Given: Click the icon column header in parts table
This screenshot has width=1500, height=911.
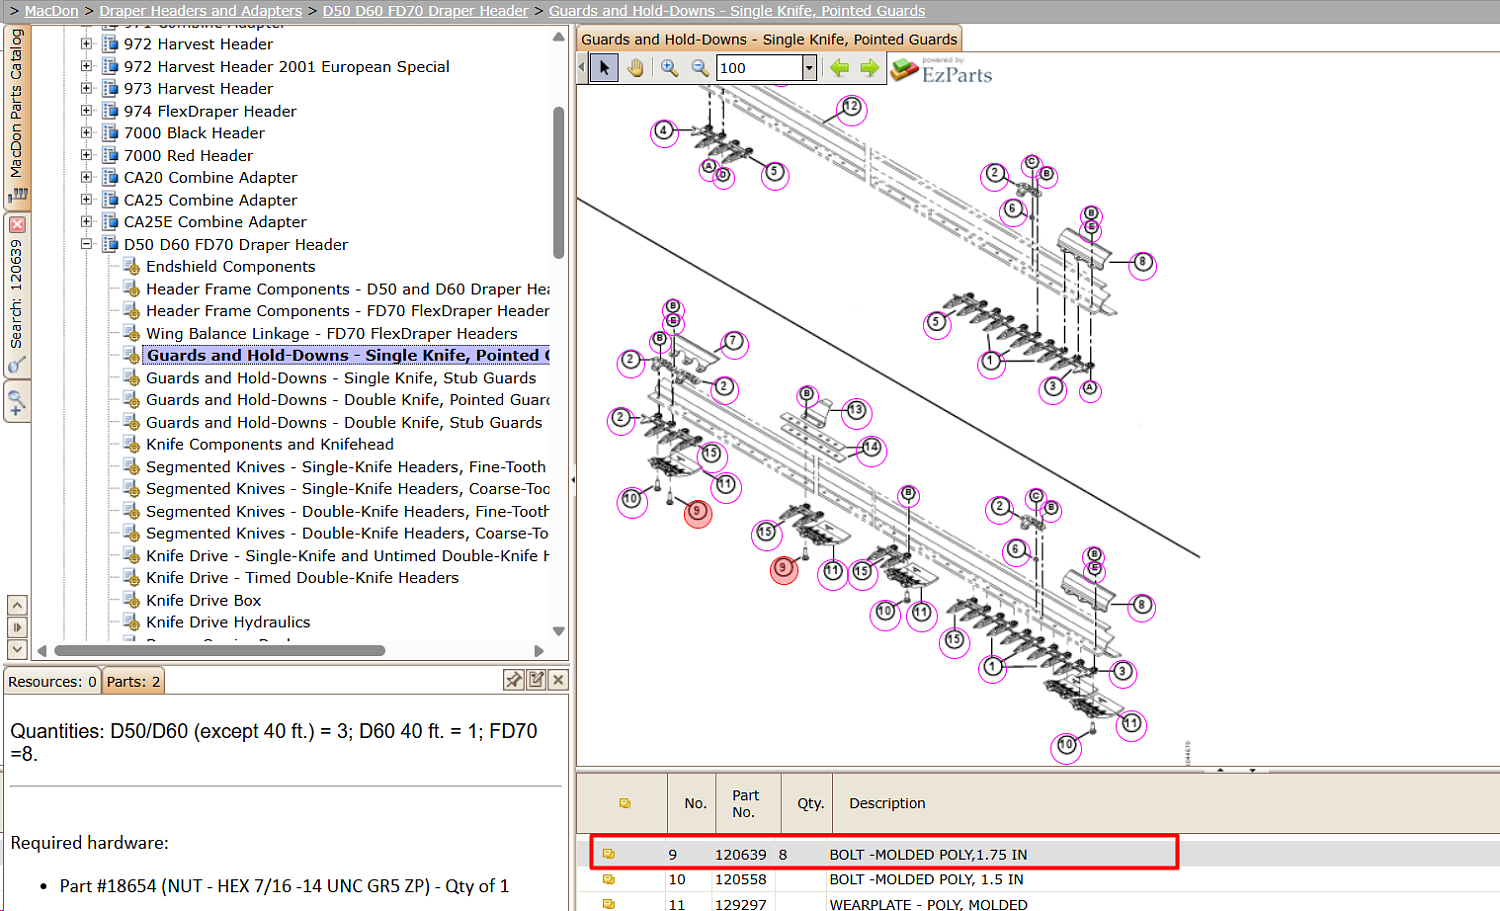Looking at the screenshot, I should tap(624, 803).
